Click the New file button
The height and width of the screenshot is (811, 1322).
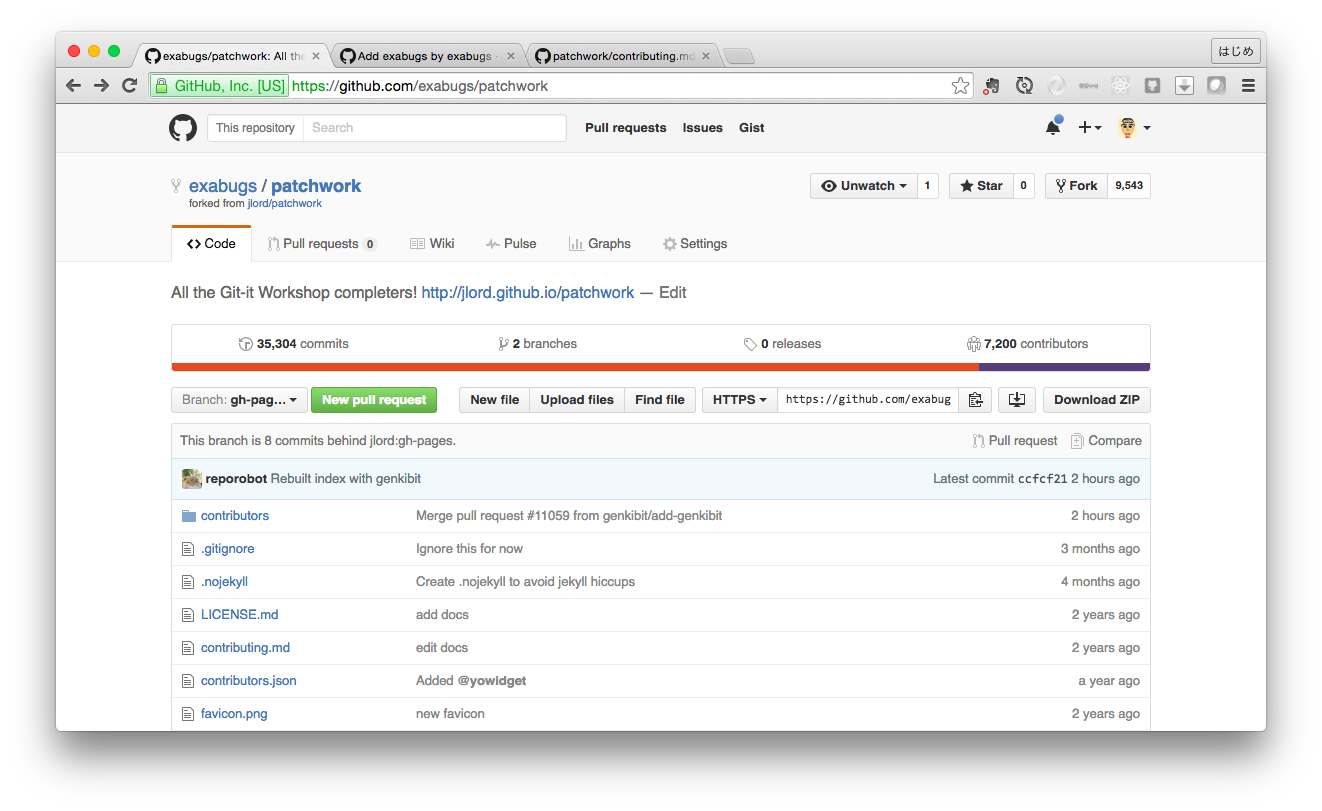[494, 400]
